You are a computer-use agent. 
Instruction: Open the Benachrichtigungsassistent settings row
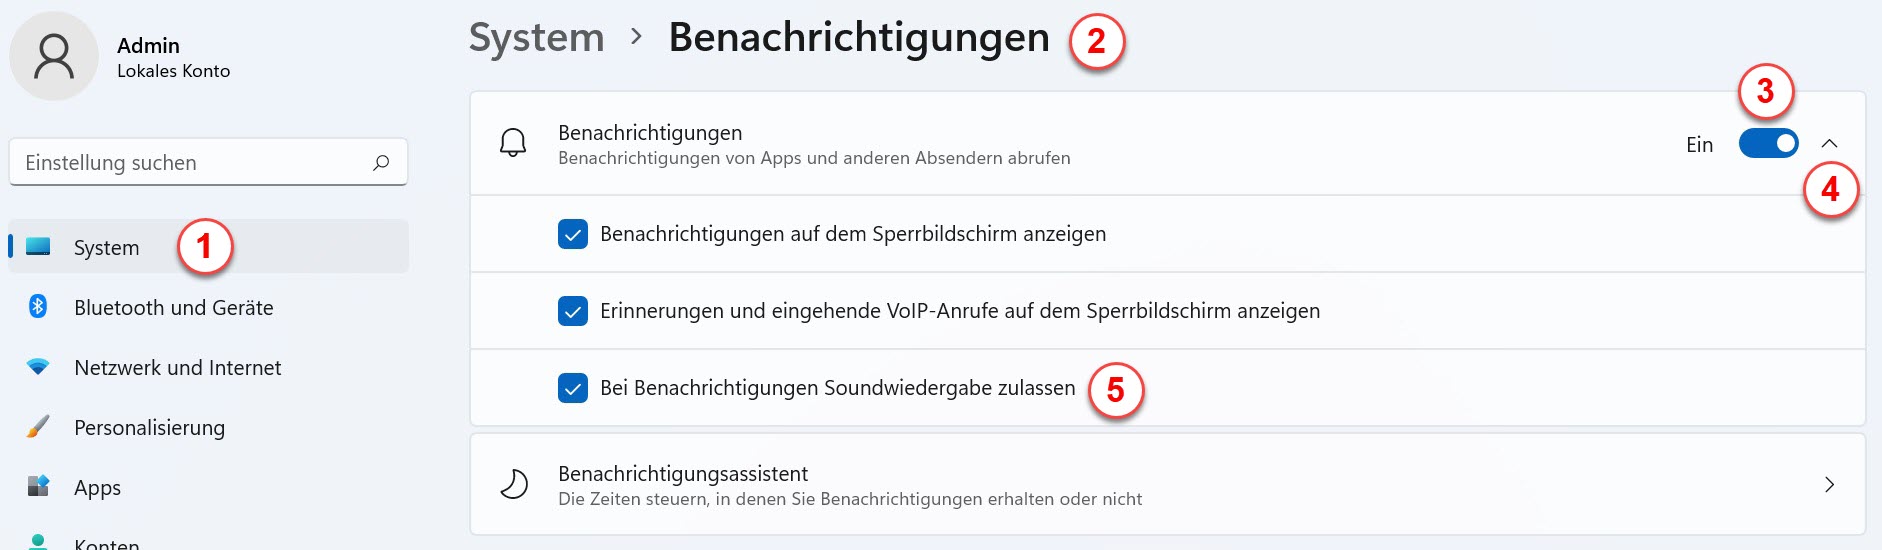pyautogui.click(x=1167, y=484)
